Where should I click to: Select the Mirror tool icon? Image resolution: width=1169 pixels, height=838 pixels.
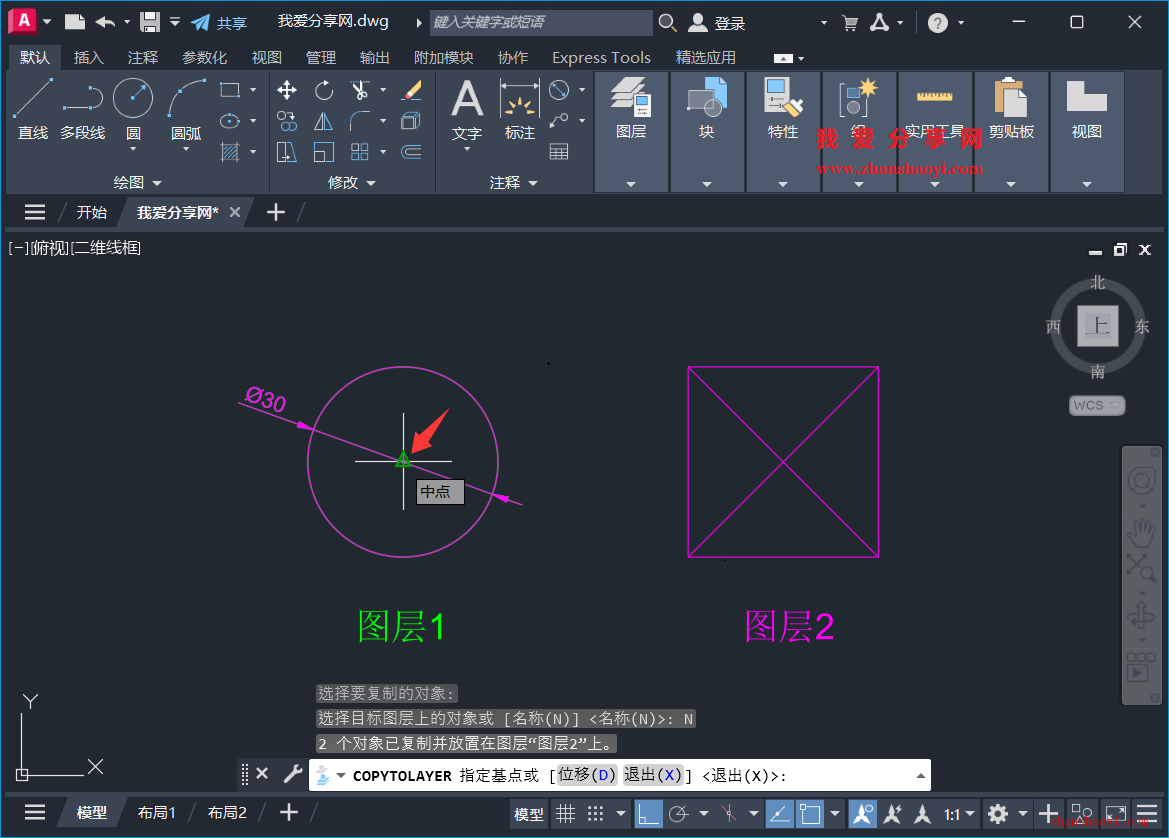pyautogui.click(x=324, y=121)
